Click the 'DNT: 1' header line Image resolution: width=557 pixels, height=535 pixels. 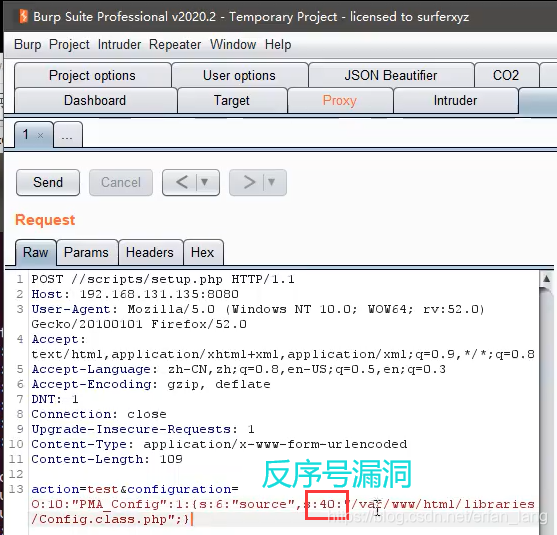55,399
